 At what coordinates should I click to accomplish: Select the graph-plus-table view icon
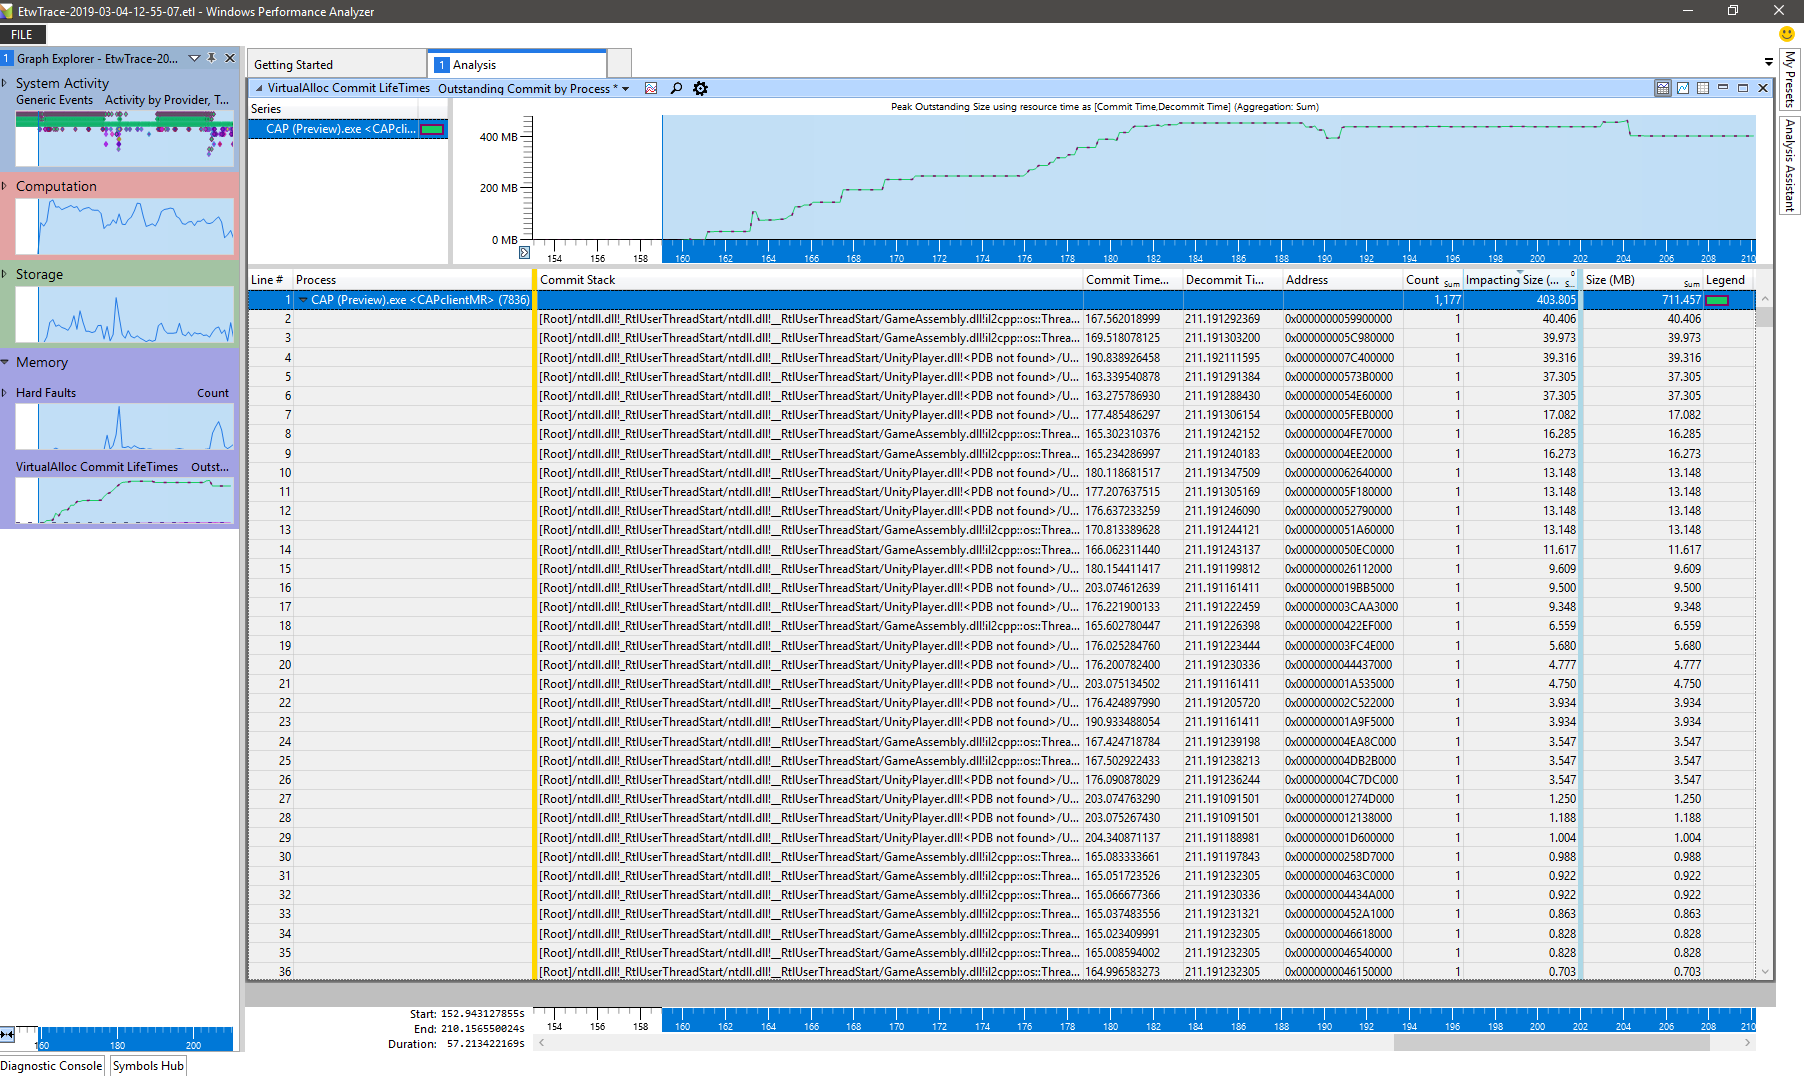pyautogui.click(x=1663, y=88)
